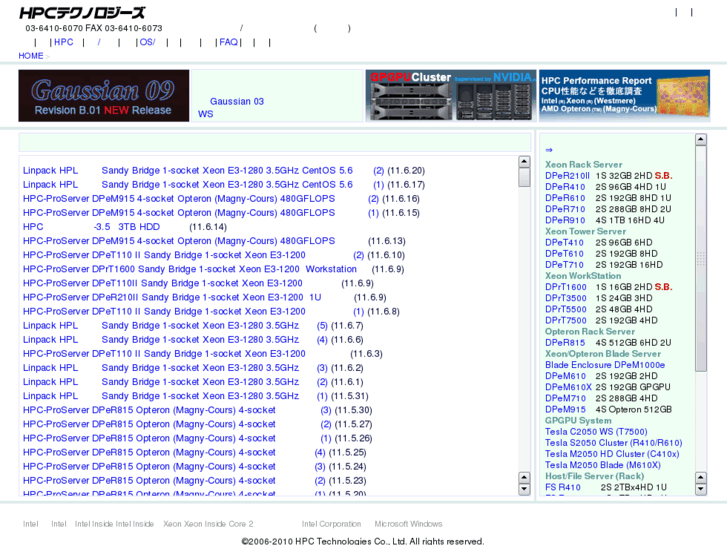
Task: Open DPeT110 II entry dated 11.6.3
Action: [x=164, y=354]
